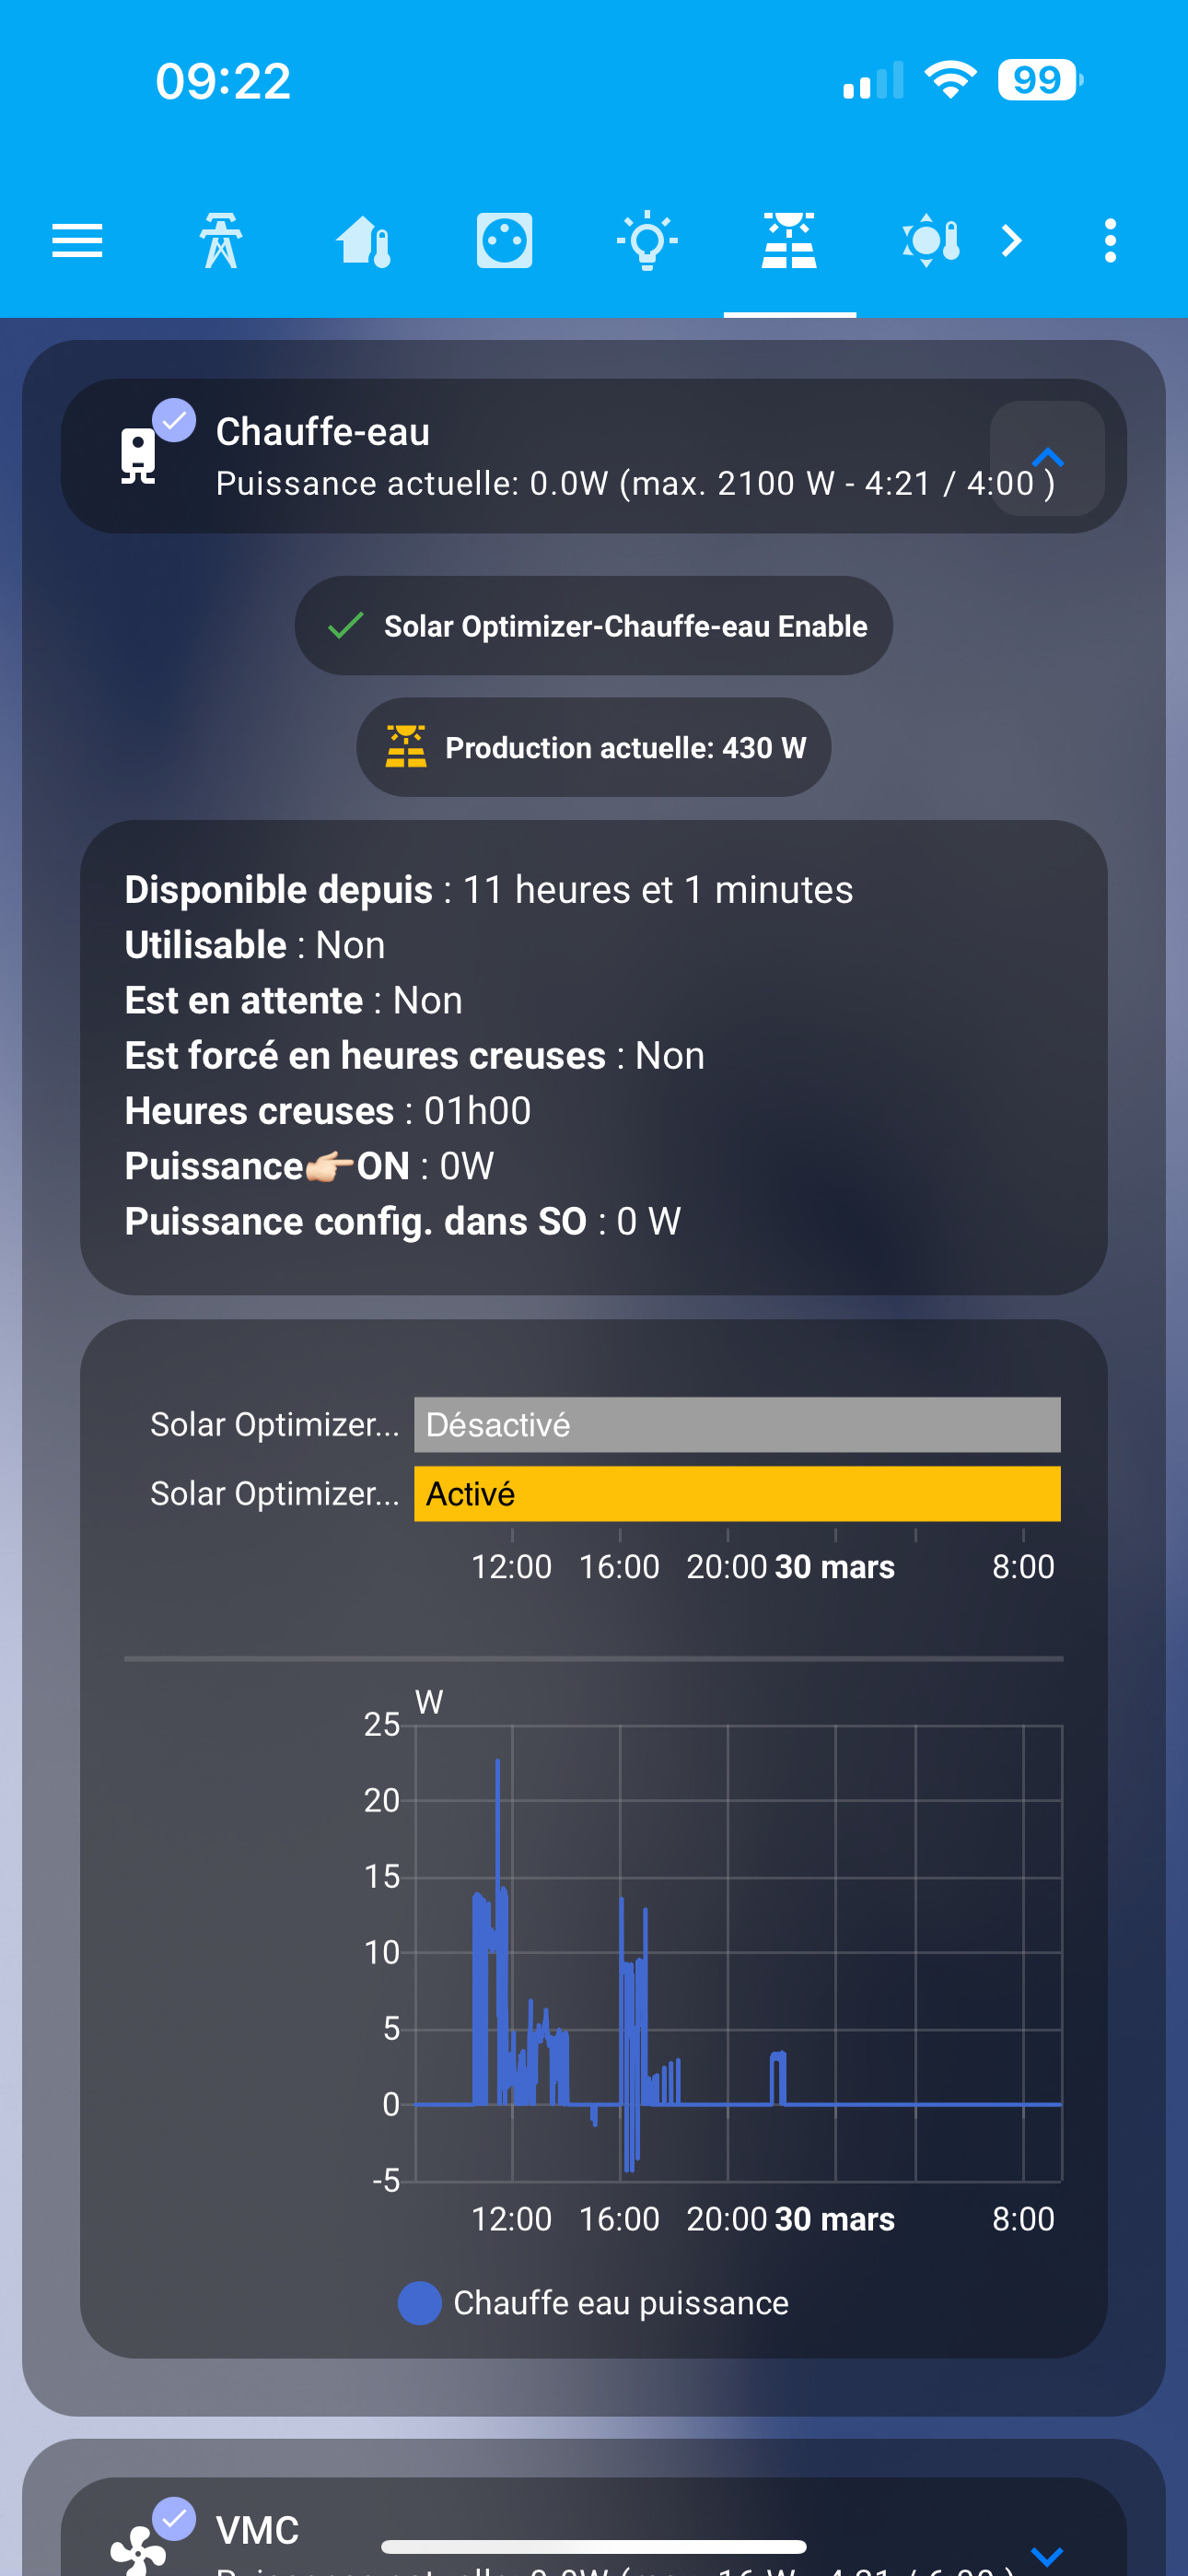The width and height of the screenshot is (1188, 2576).
Task: Open the power outlet view
Action: click(x=505, y=241)
